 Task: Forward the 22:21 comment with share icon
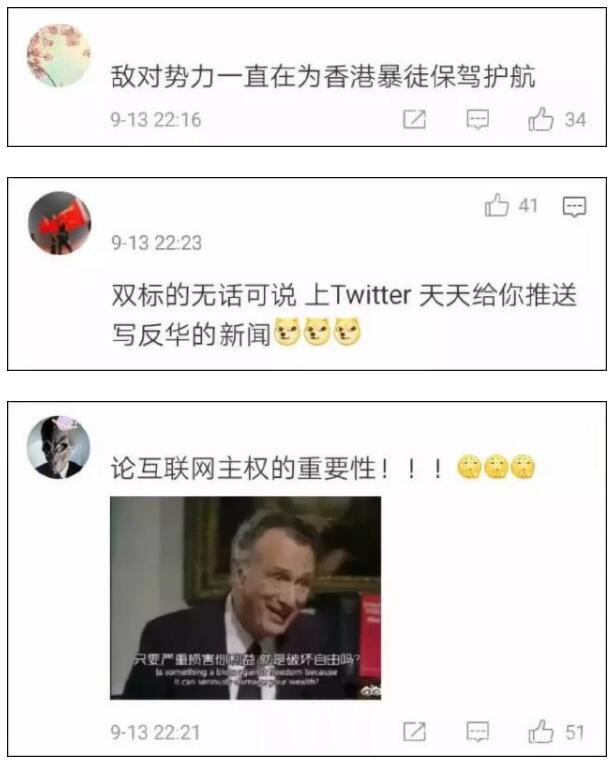click(x=415, y=731)
